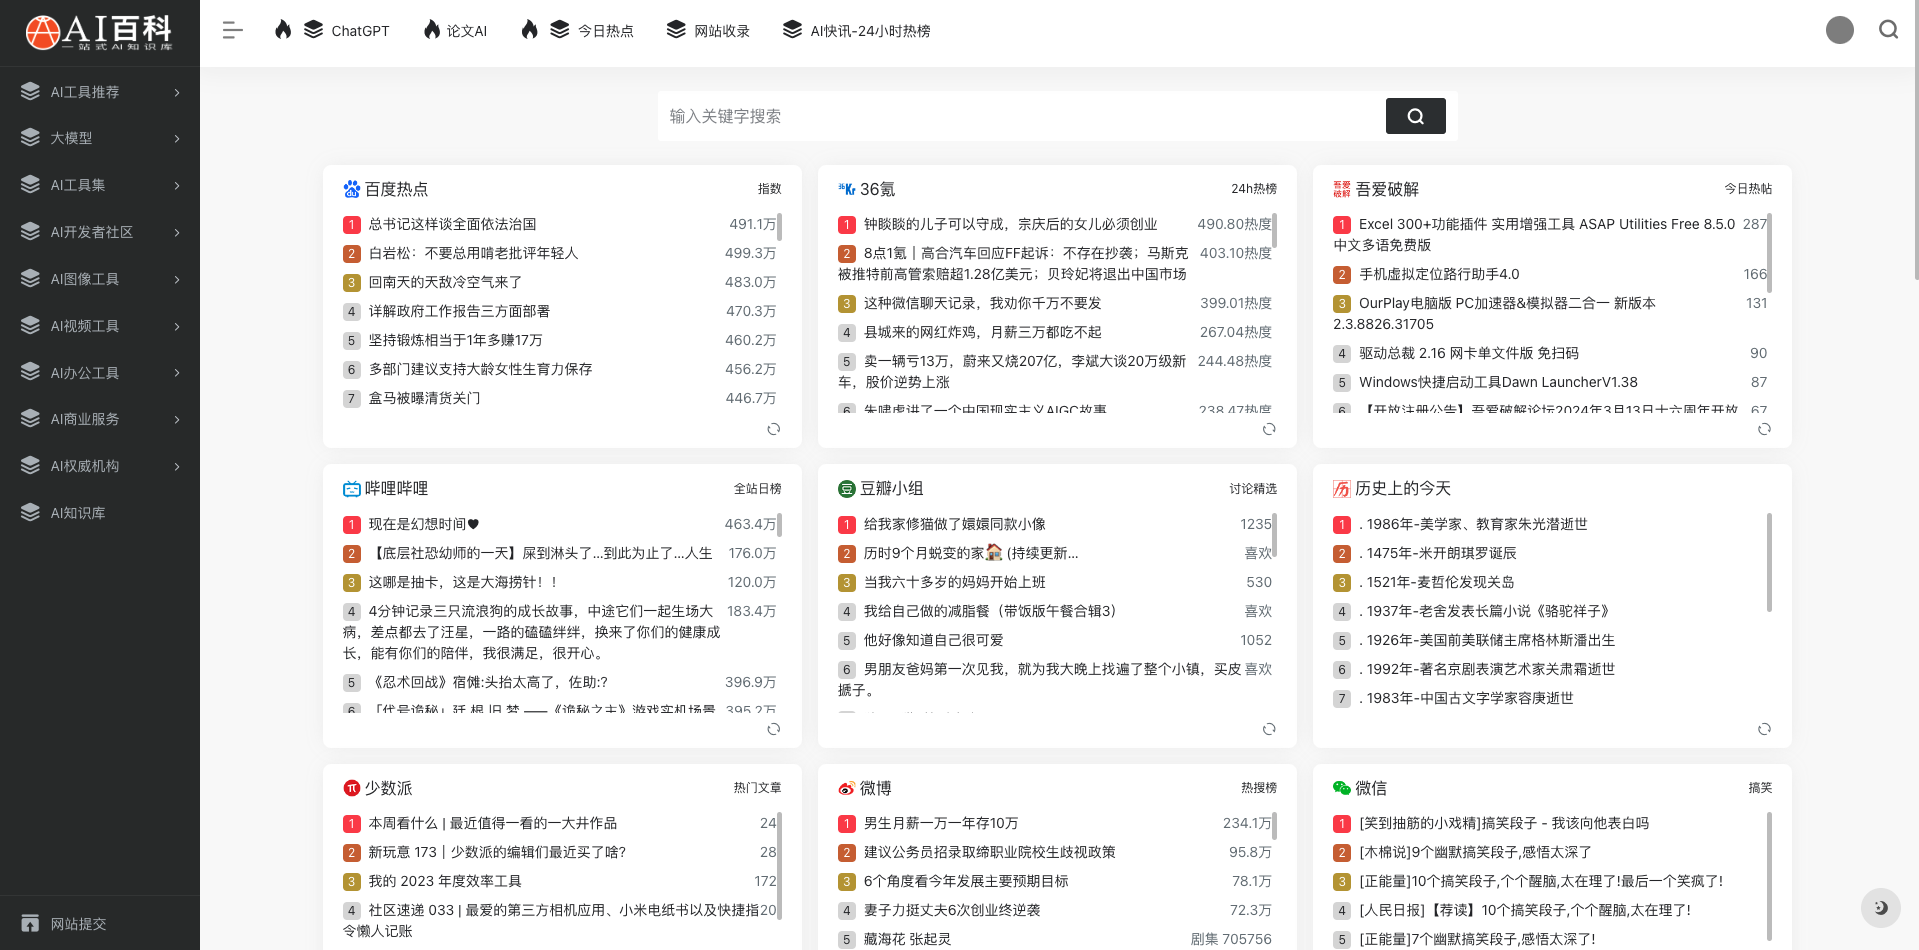The image size is (1919, 950).
Task: Expand AI商业服务 sidebar chevron
Action: click(x=177, y=419)
